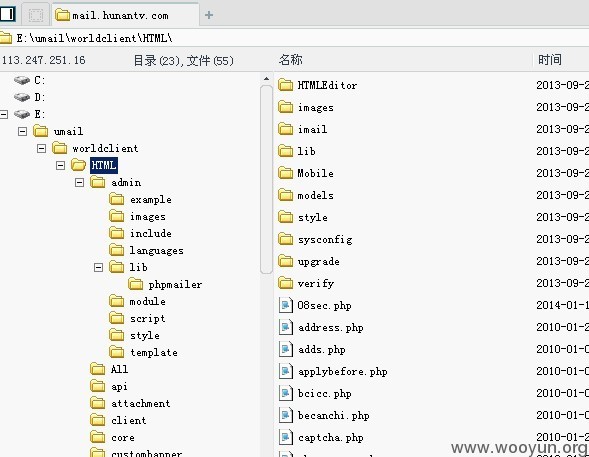This screenshot has width=589, height=457.
Task: Select the highlighted HTML tree item
Action: coord(104,165)
